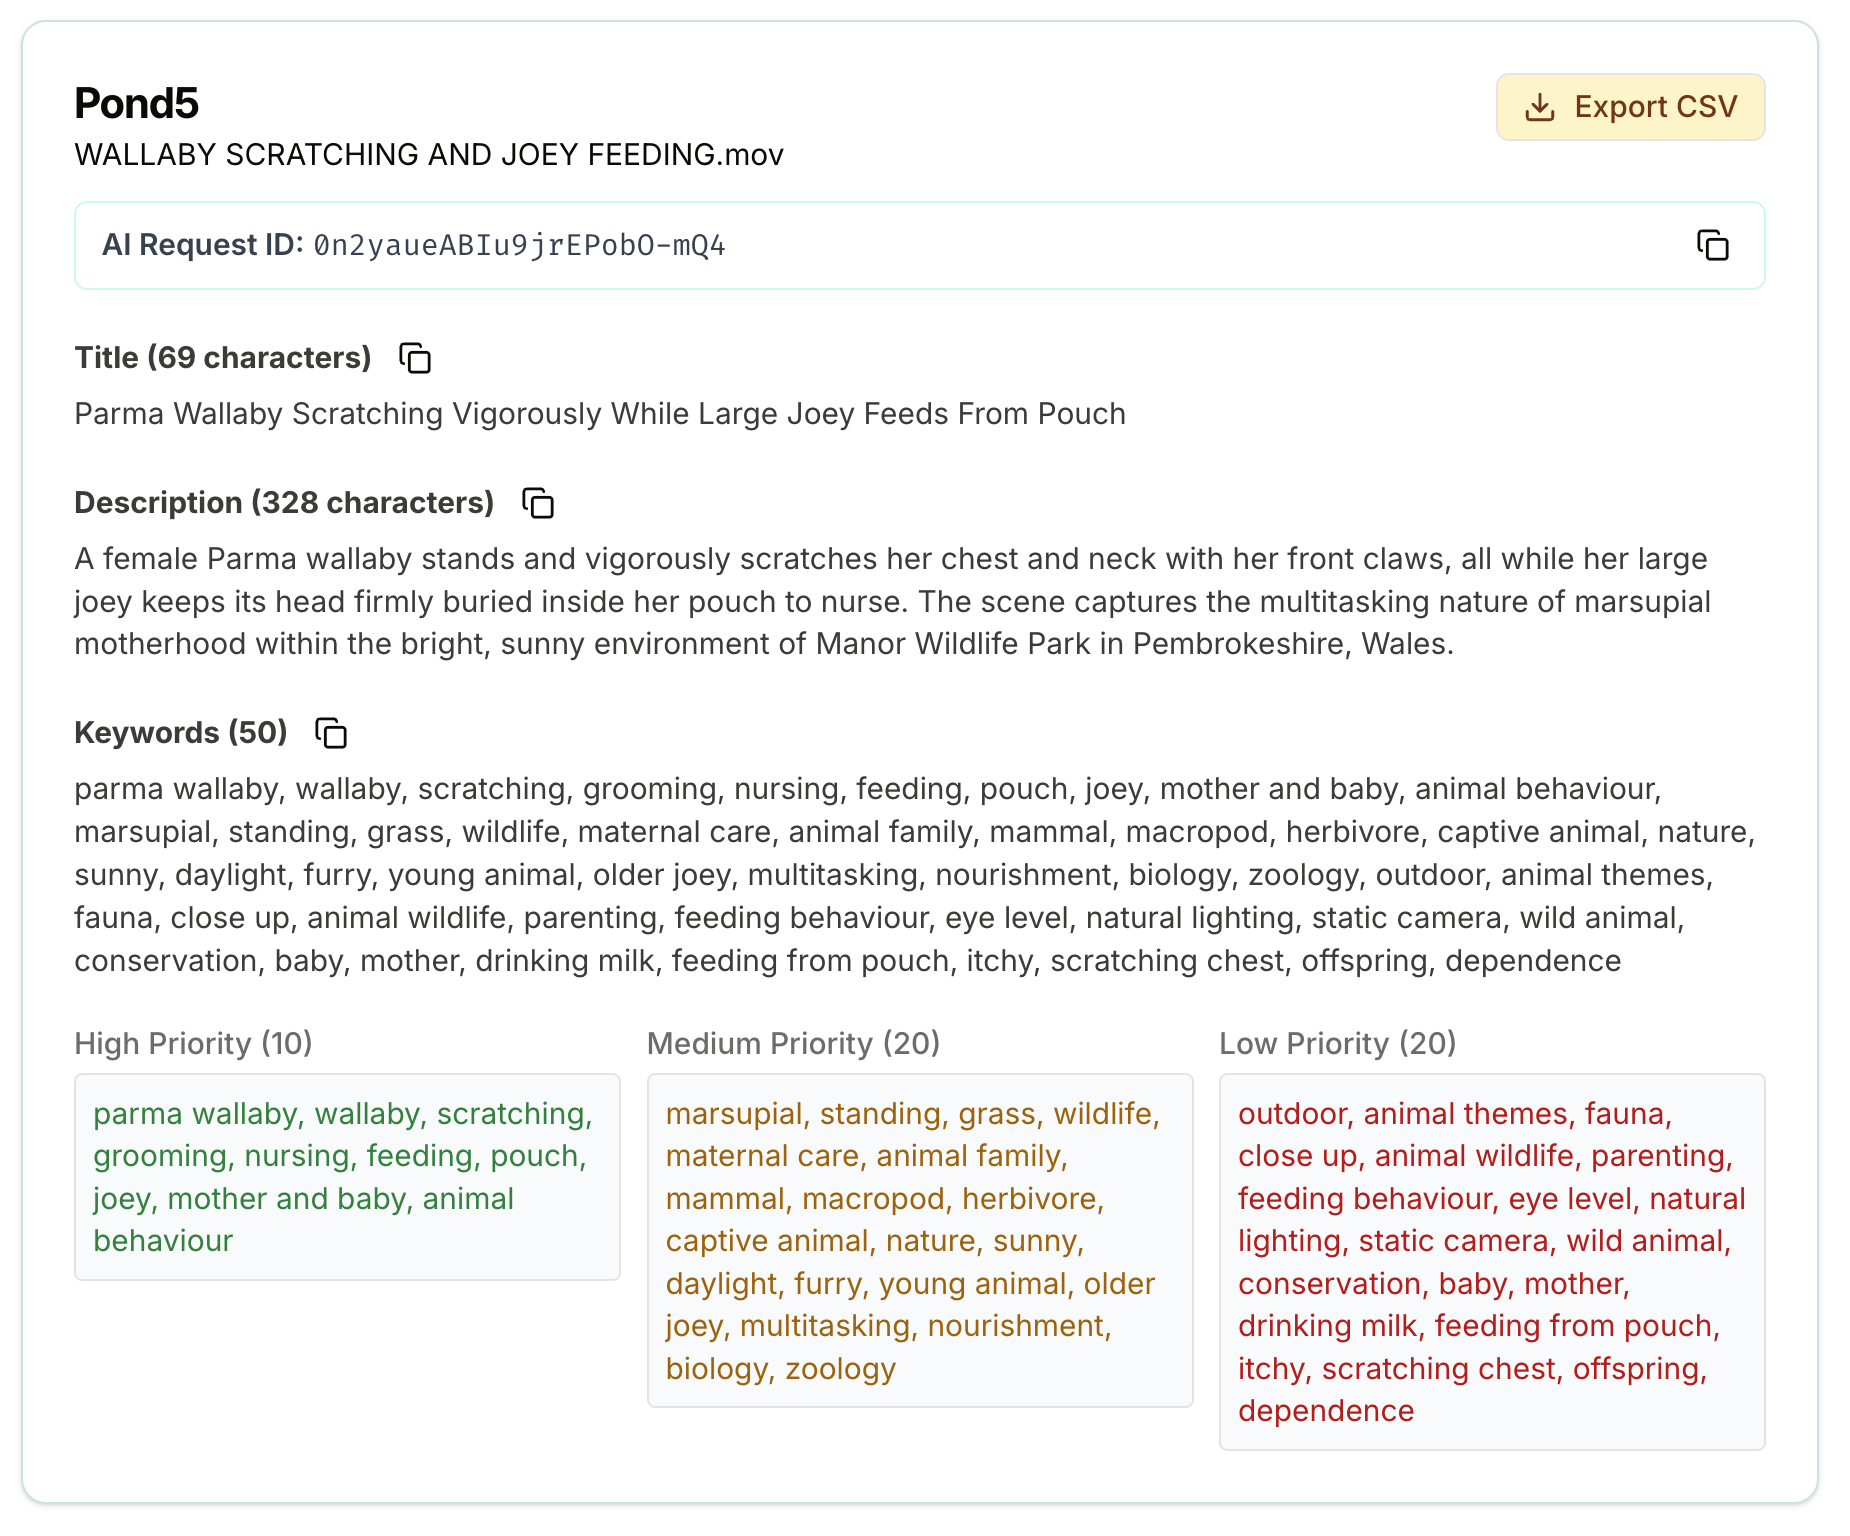
Task: Select the Medium Priority keywords box
Action: [x=920, y=1241]
